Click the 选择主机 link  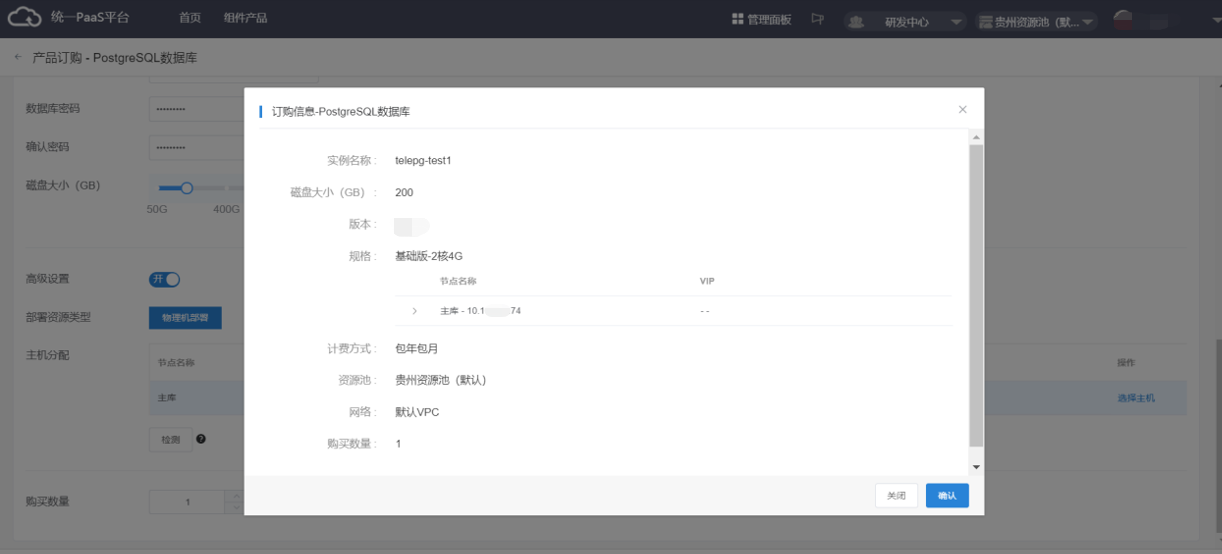tap(1136, 398)
